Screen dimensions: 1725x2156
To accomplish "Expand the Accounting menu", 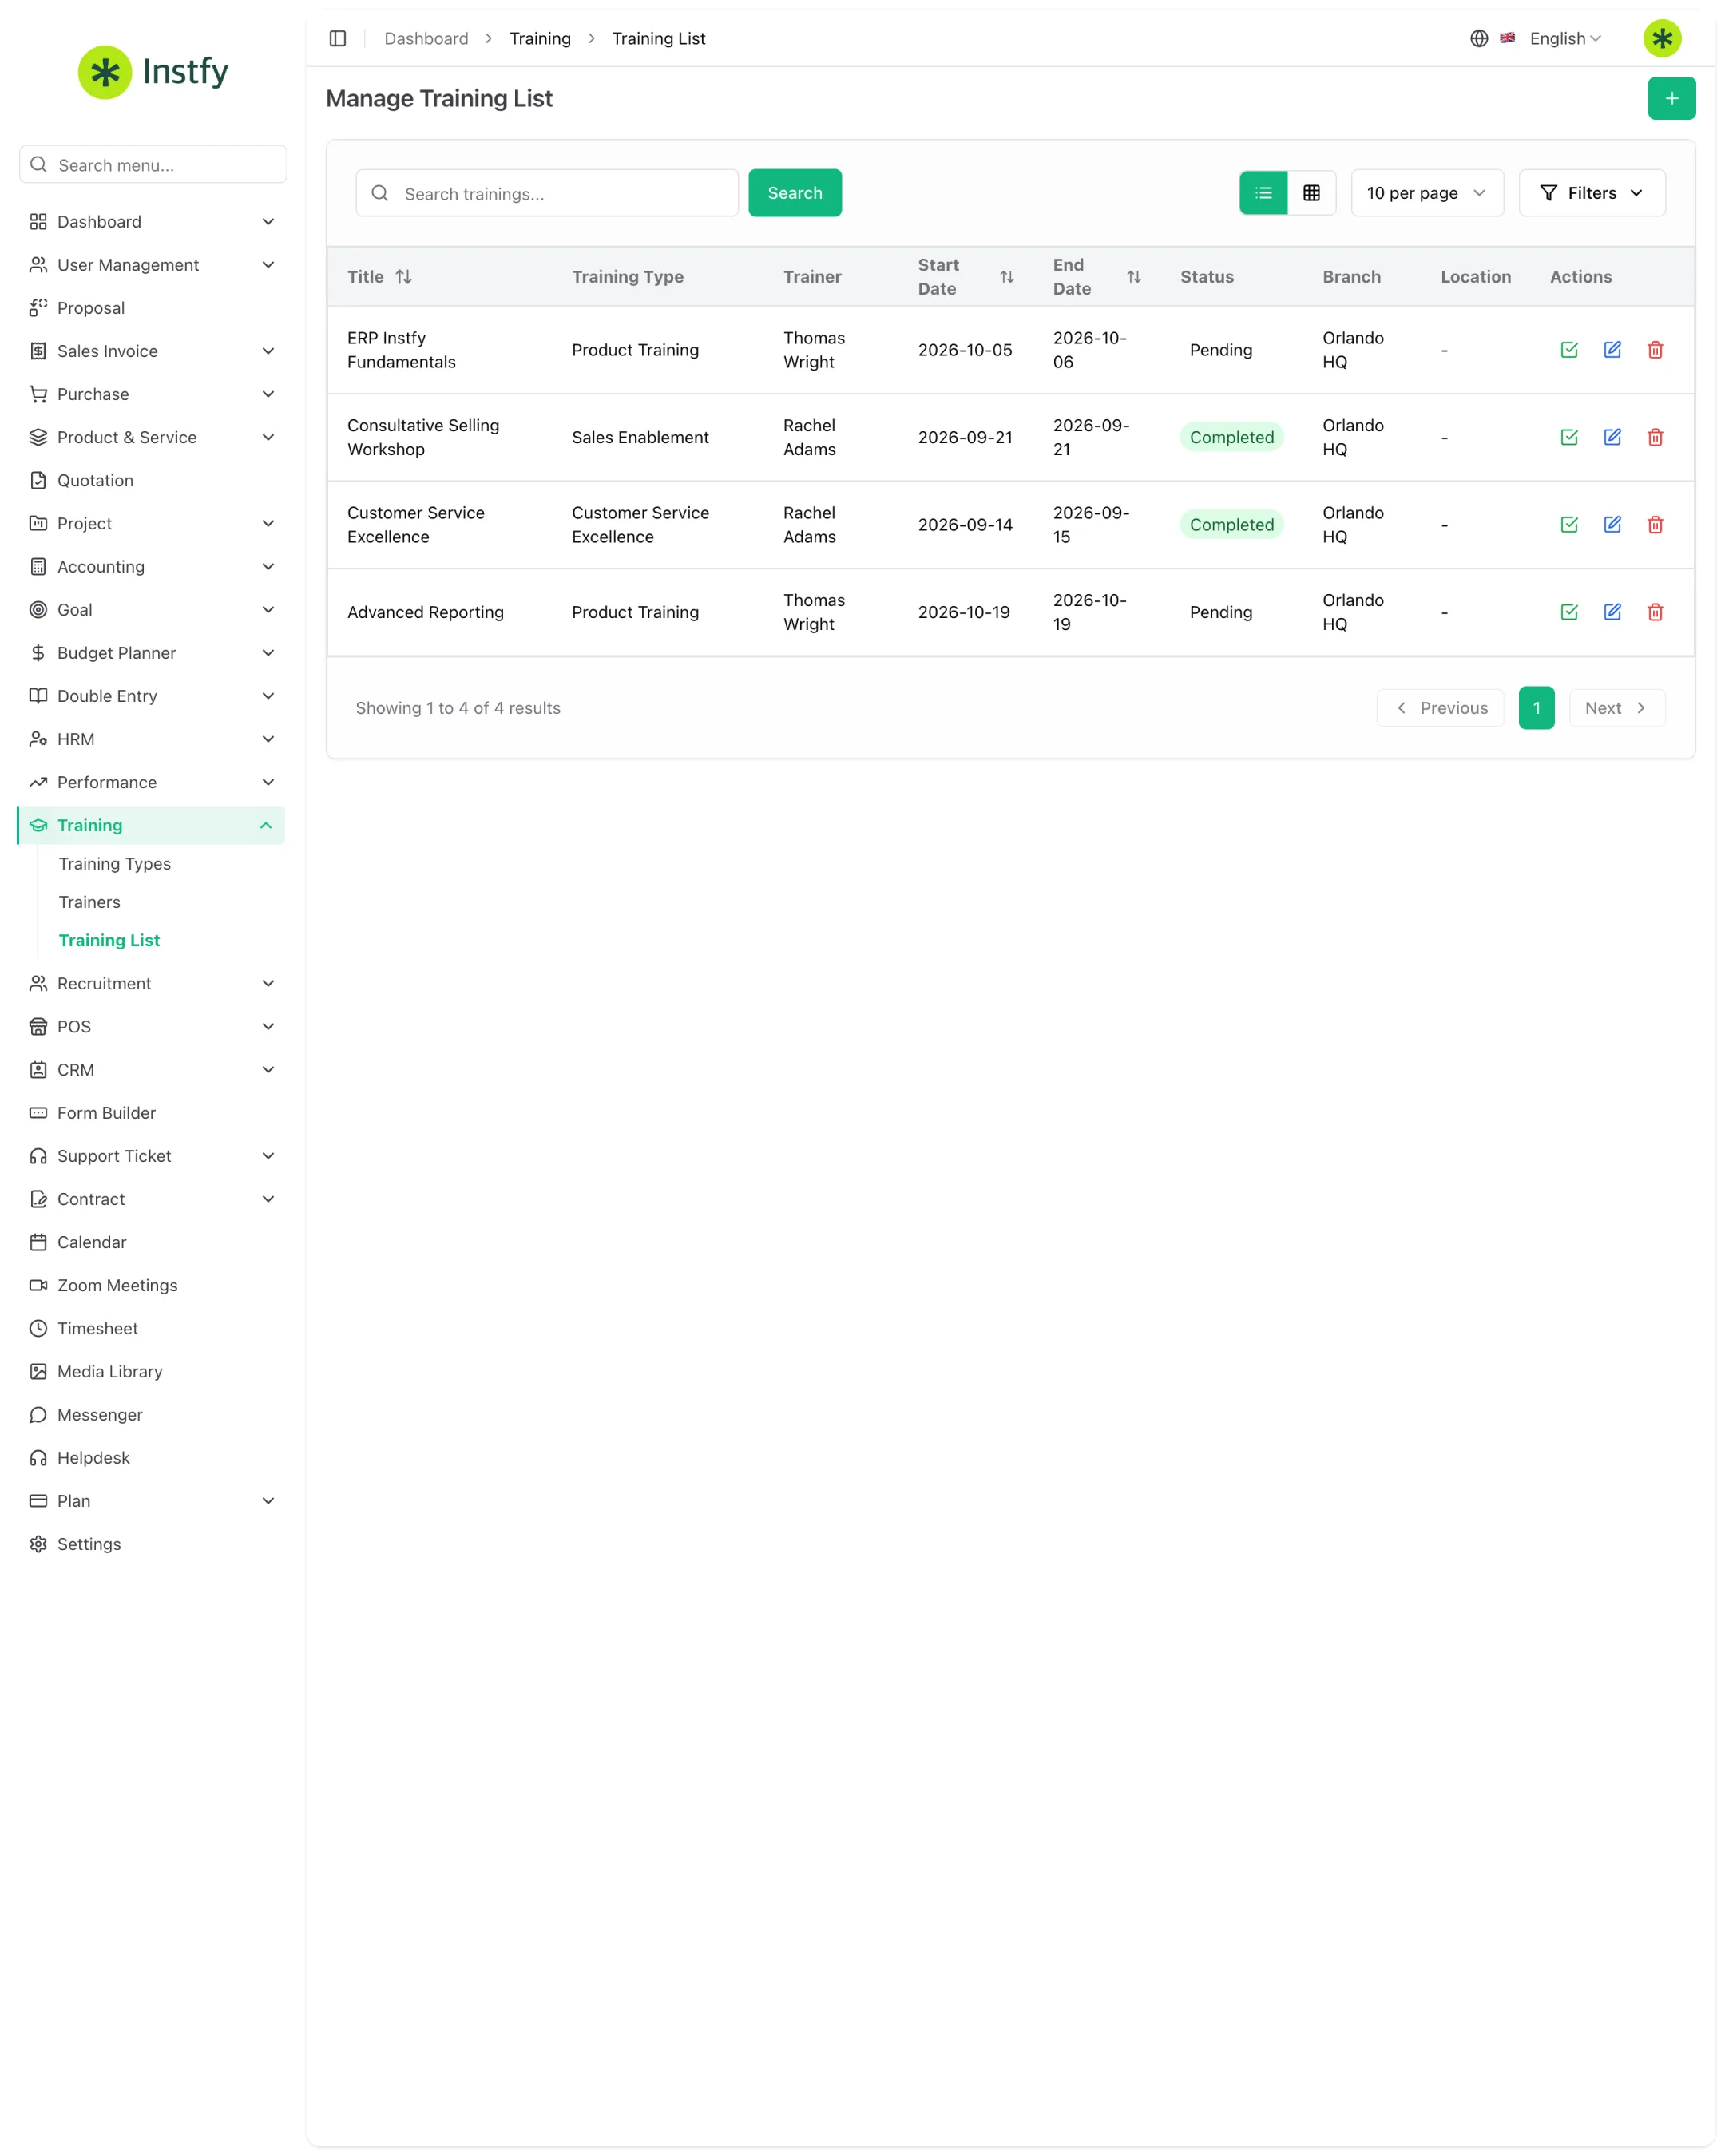I will [152, 567].
